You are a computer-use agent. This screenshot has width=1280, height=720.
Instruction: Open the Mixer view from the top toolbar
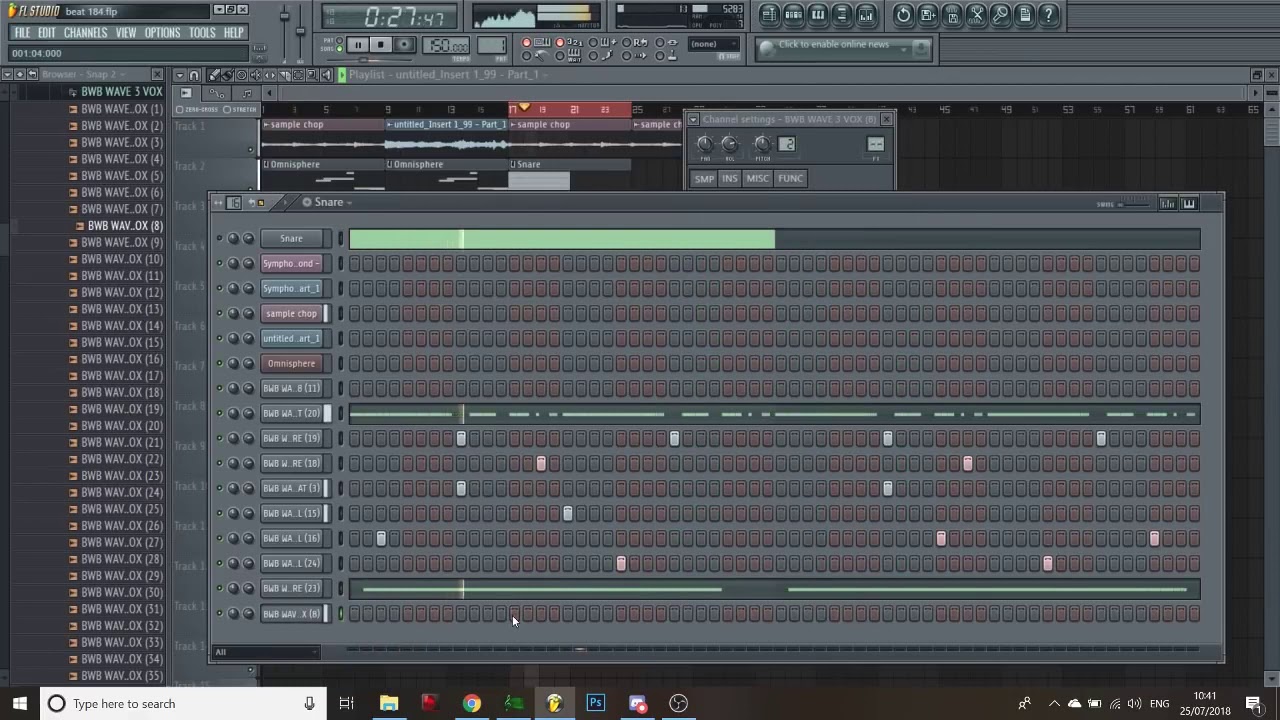click(x=866, y=14)
